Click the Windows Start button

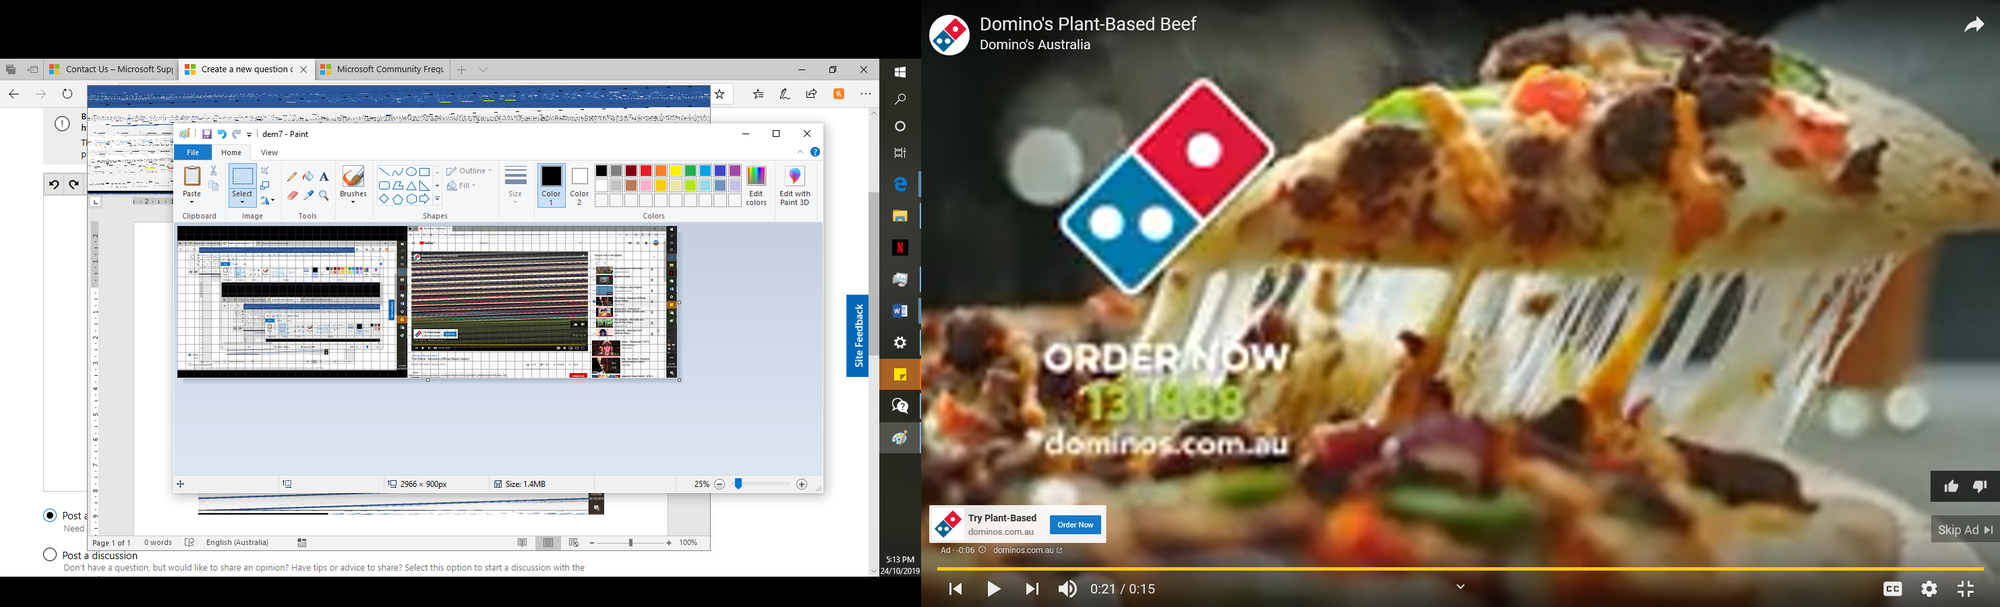pyautogui.click(x=900, y=72)
